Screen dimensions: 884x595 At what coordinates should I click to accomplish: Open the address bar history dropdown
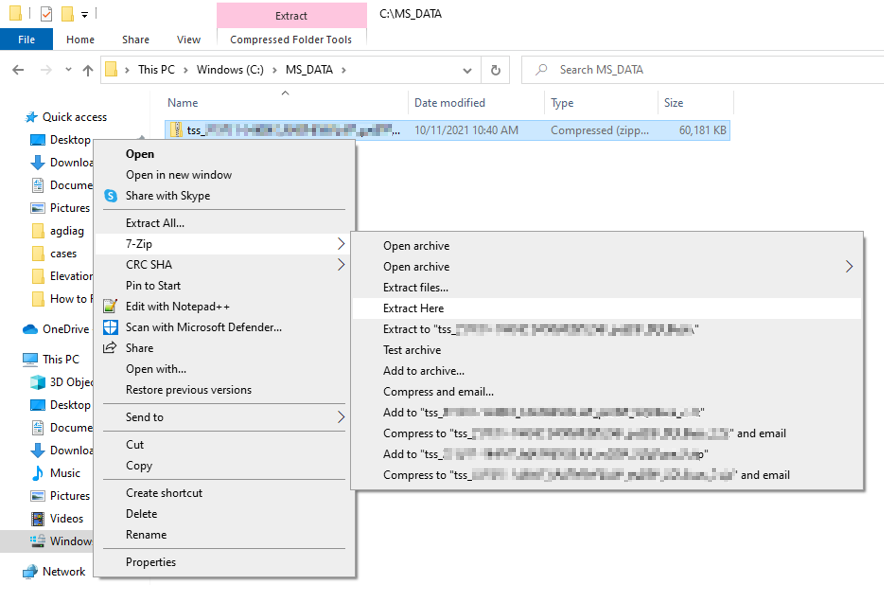click(467, 70)
